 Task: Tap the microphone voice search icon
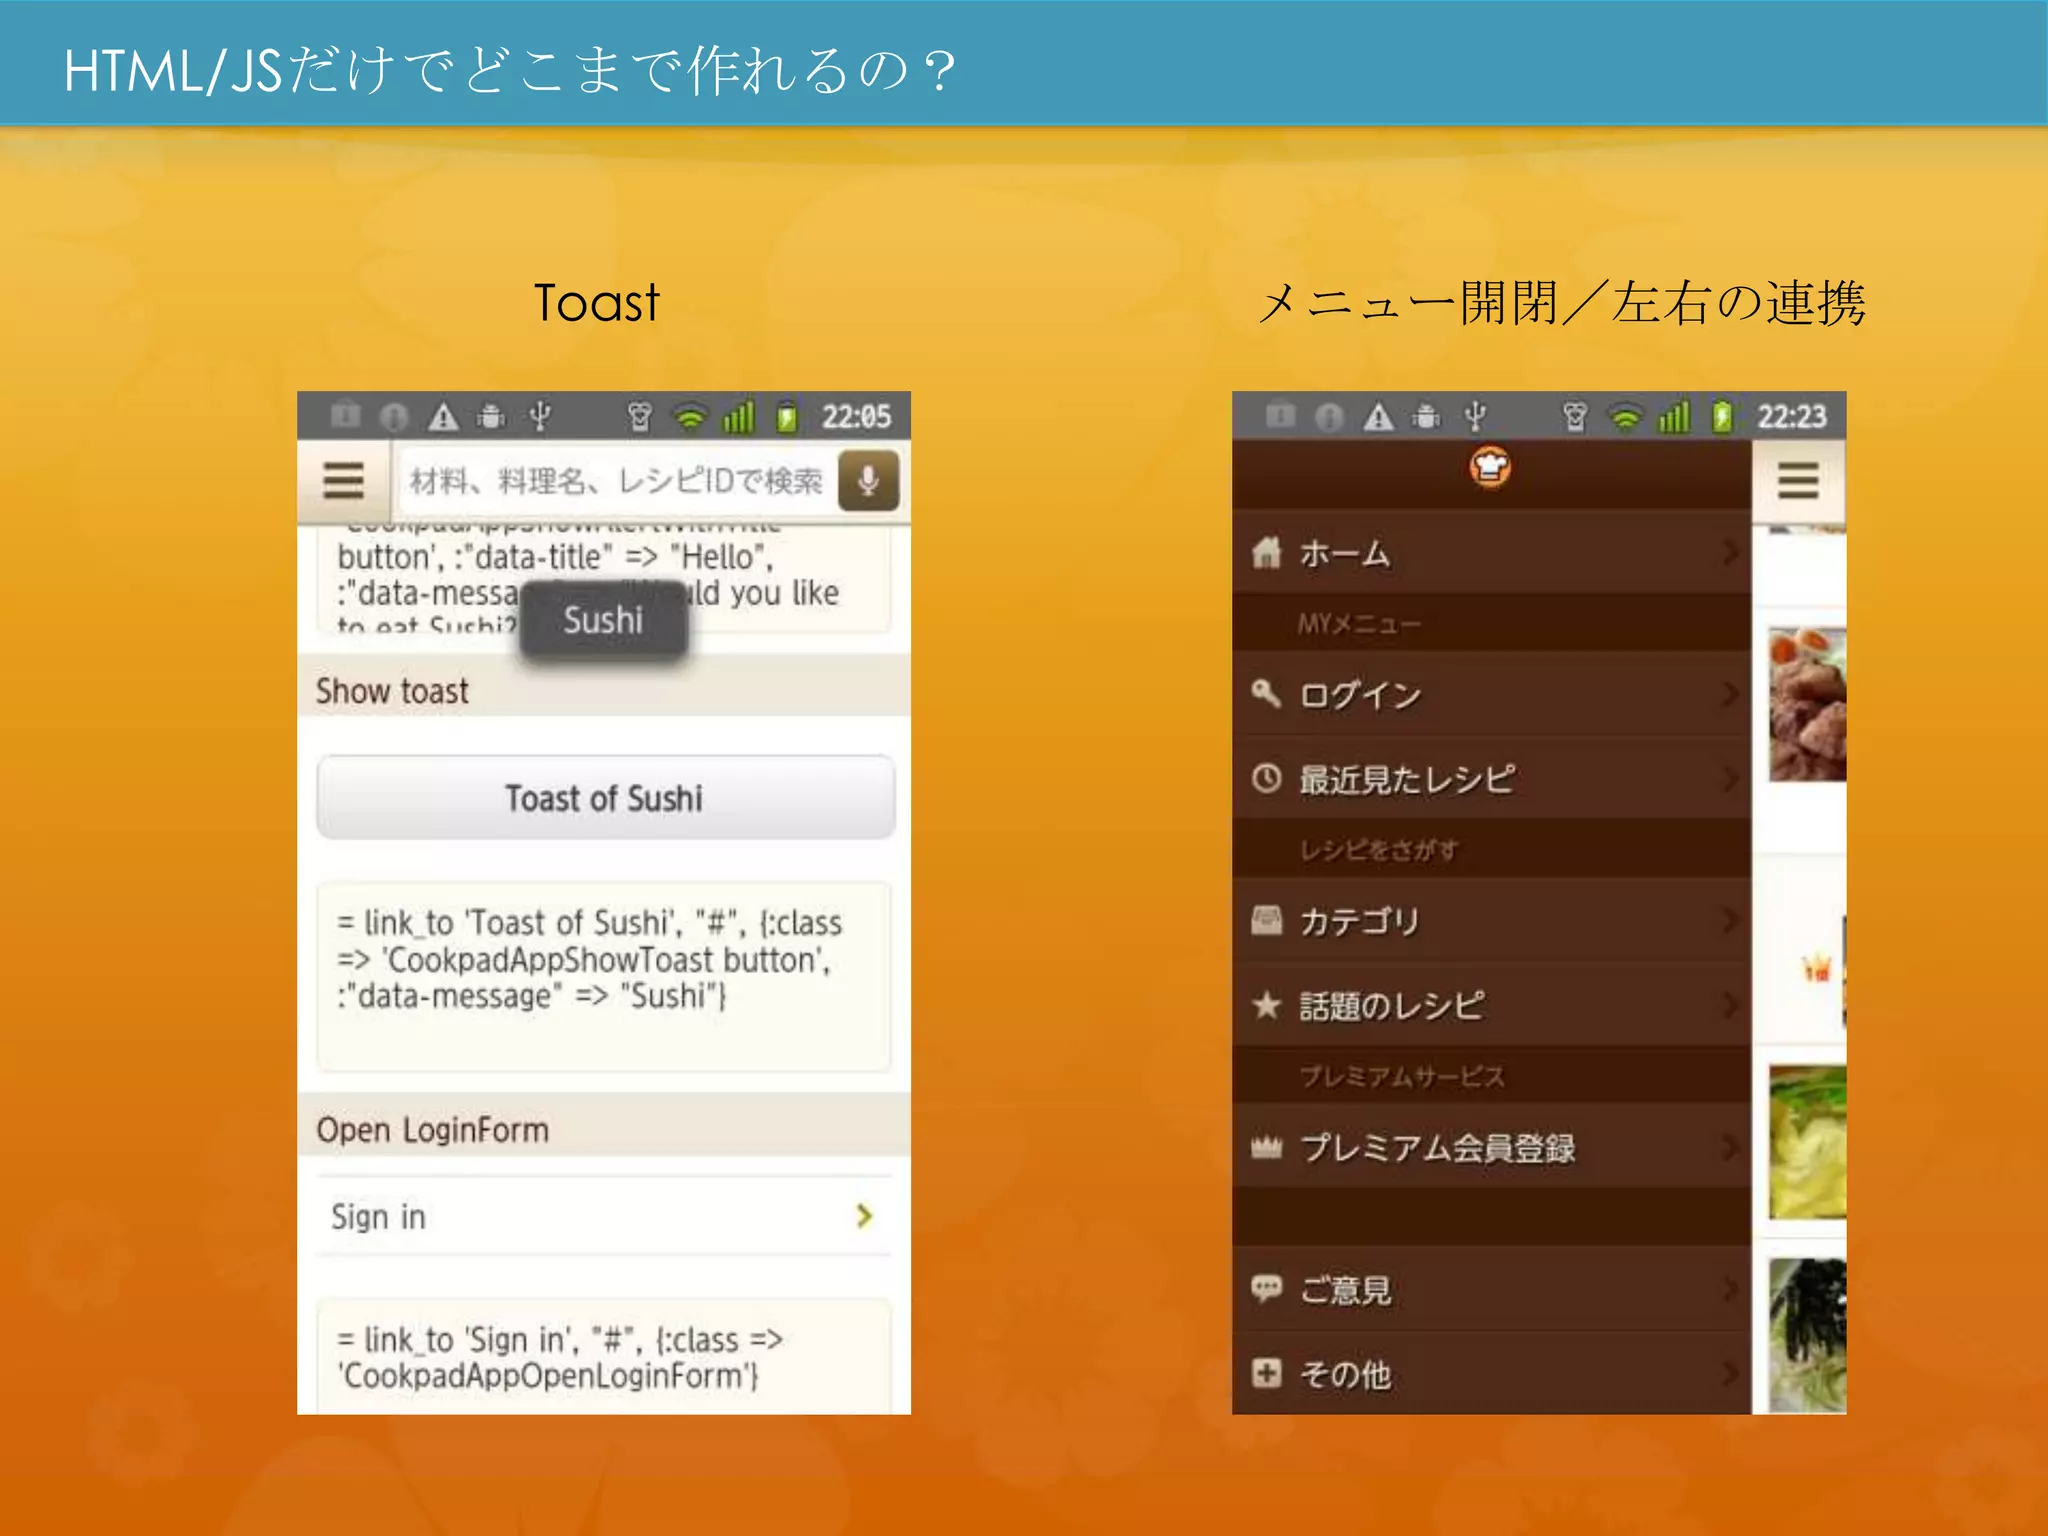[x=868, y=481]
